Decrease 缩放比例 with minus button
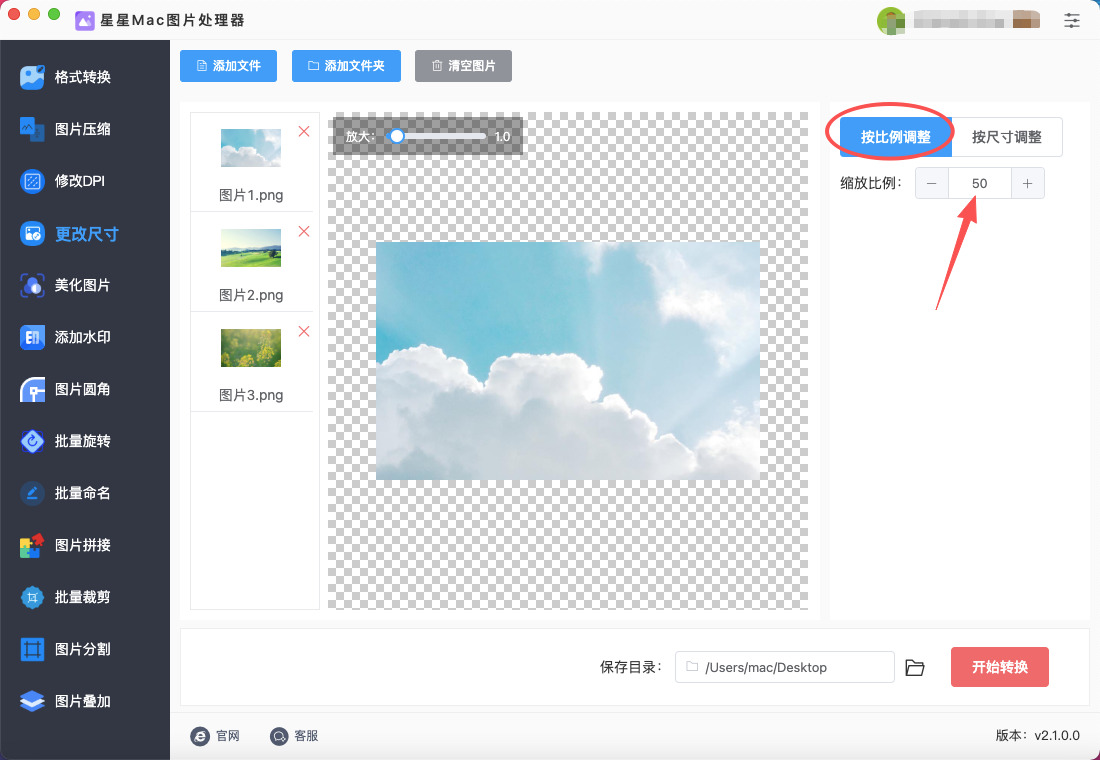The height and width of the screenshot is (760, 1100). click(x=932, y=183)
